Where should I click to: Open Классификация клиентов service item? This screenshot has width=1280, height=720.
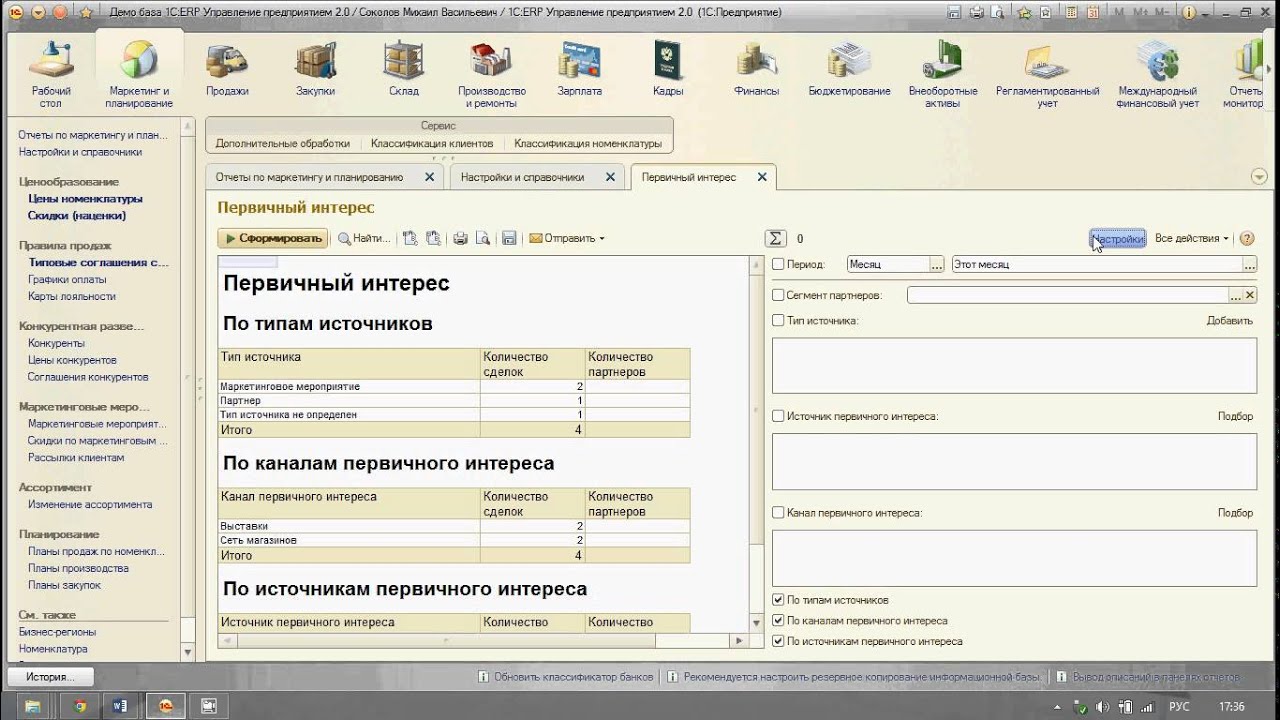pyautogui.click(x=432, y=143)
